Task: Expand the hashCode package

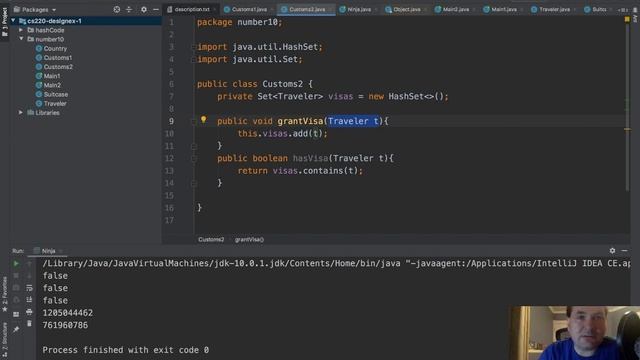Action: tap(21, 30)
